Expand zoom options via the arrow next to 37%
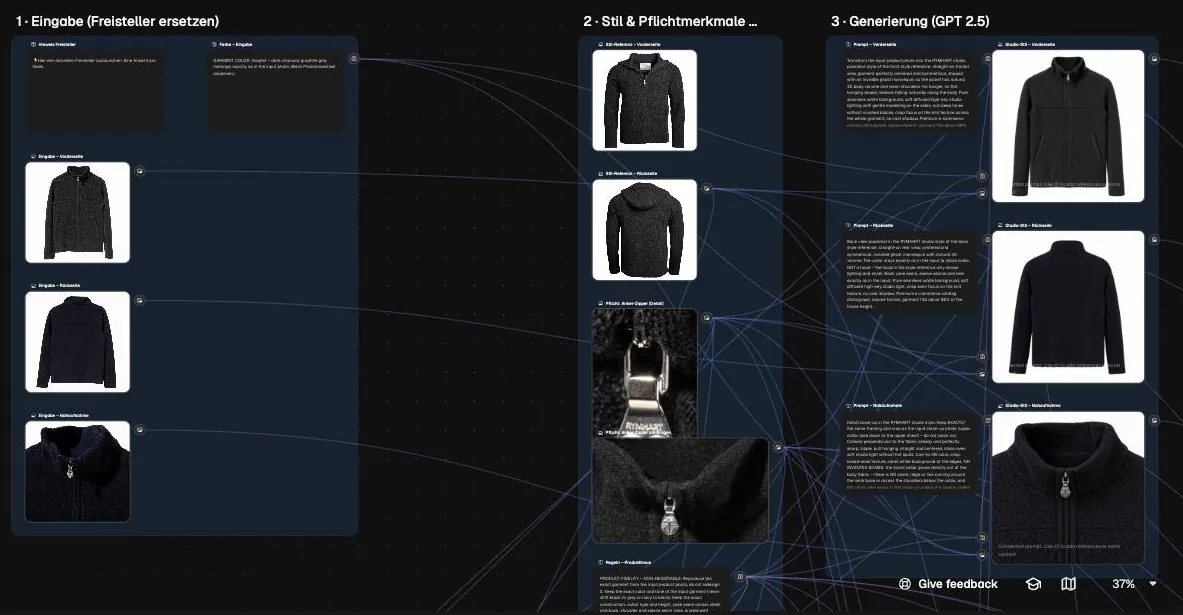This screenshot has width=1183, height=615. pyautogui.click(x=1153, y=584)
